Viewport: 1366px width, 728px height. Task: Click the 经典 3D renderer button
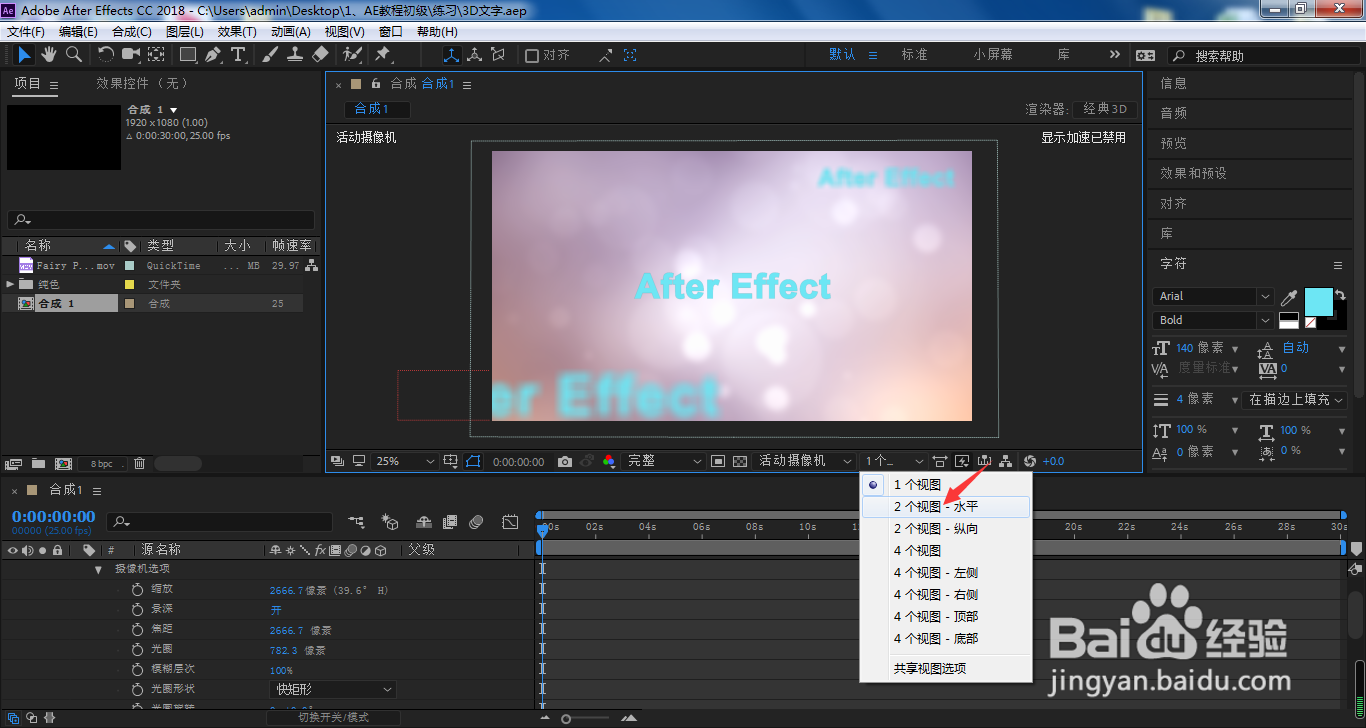[x=1106, y=109]
